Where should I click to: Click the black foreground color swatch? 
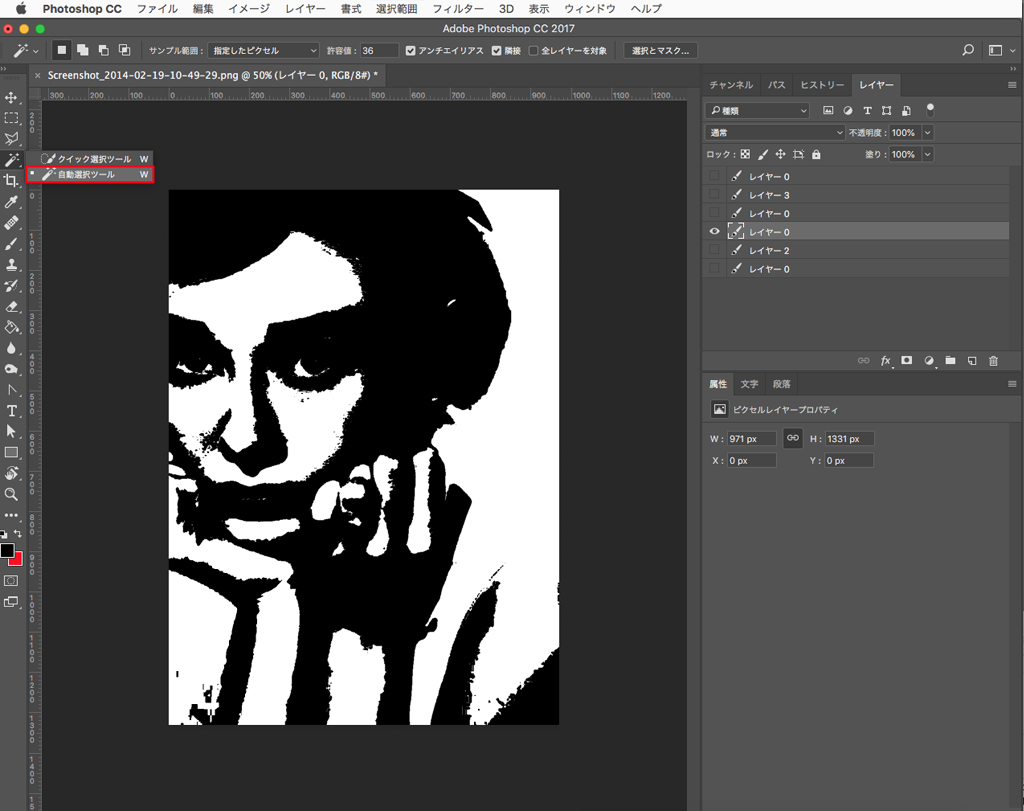(x=8, y=551)
